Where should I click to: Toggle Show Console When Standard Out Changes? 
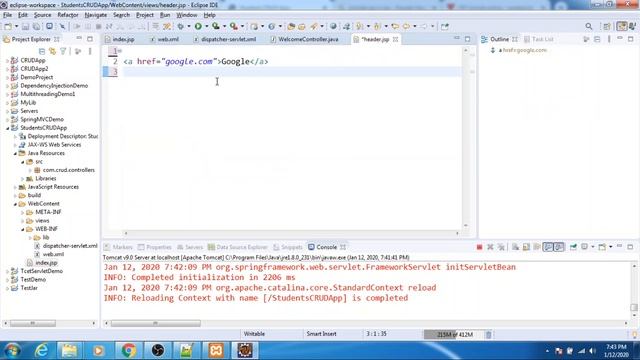548,247
